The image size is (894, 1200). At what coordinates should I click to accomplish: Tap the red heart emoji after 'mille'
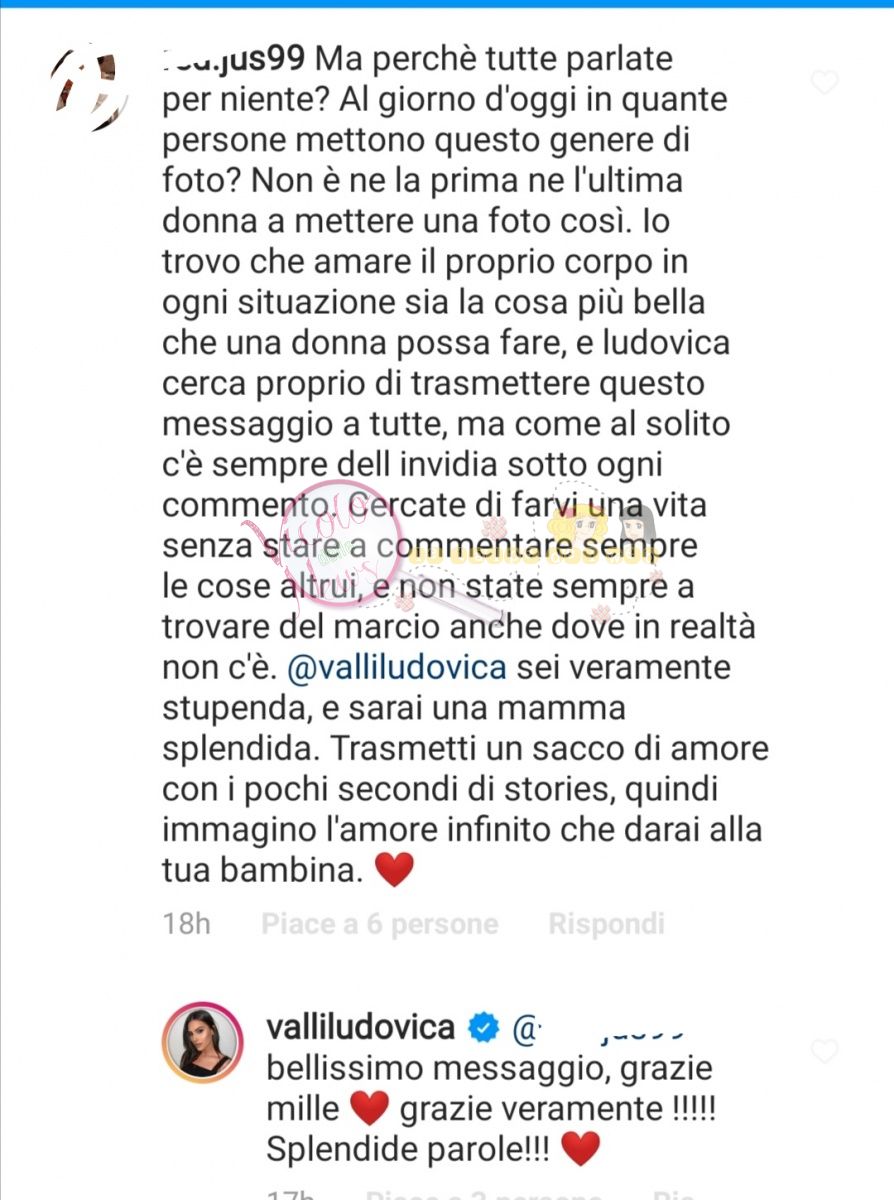(371, 1108)
